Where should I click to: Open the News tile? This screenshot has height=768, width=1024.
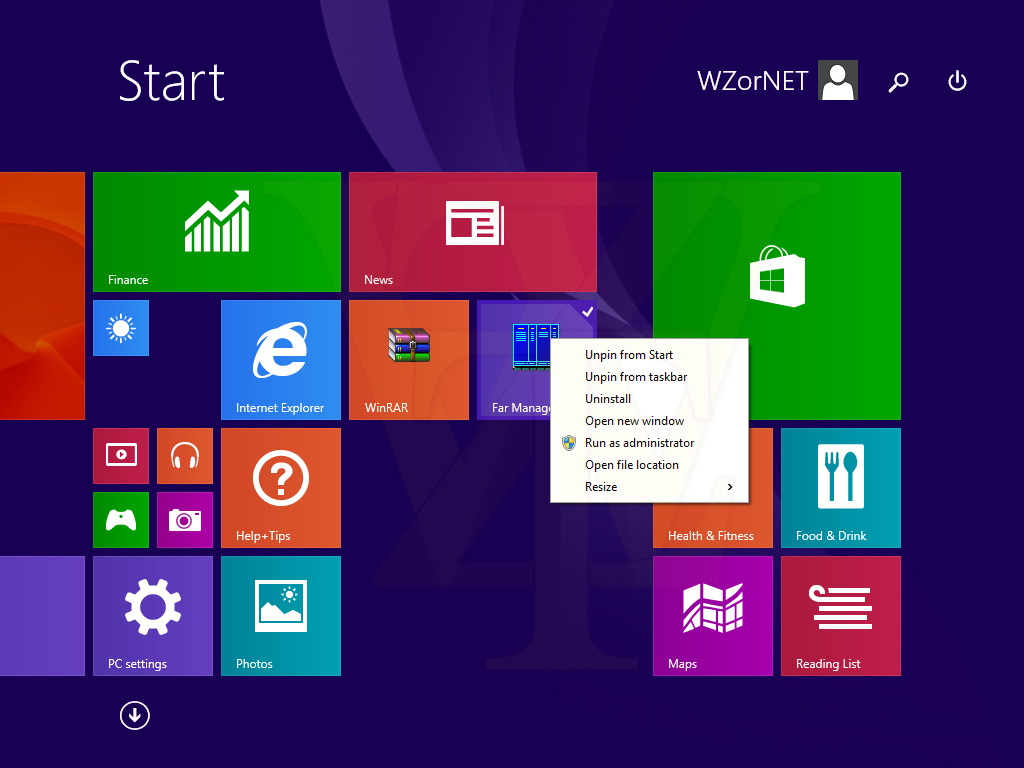[x=472, y=231]
